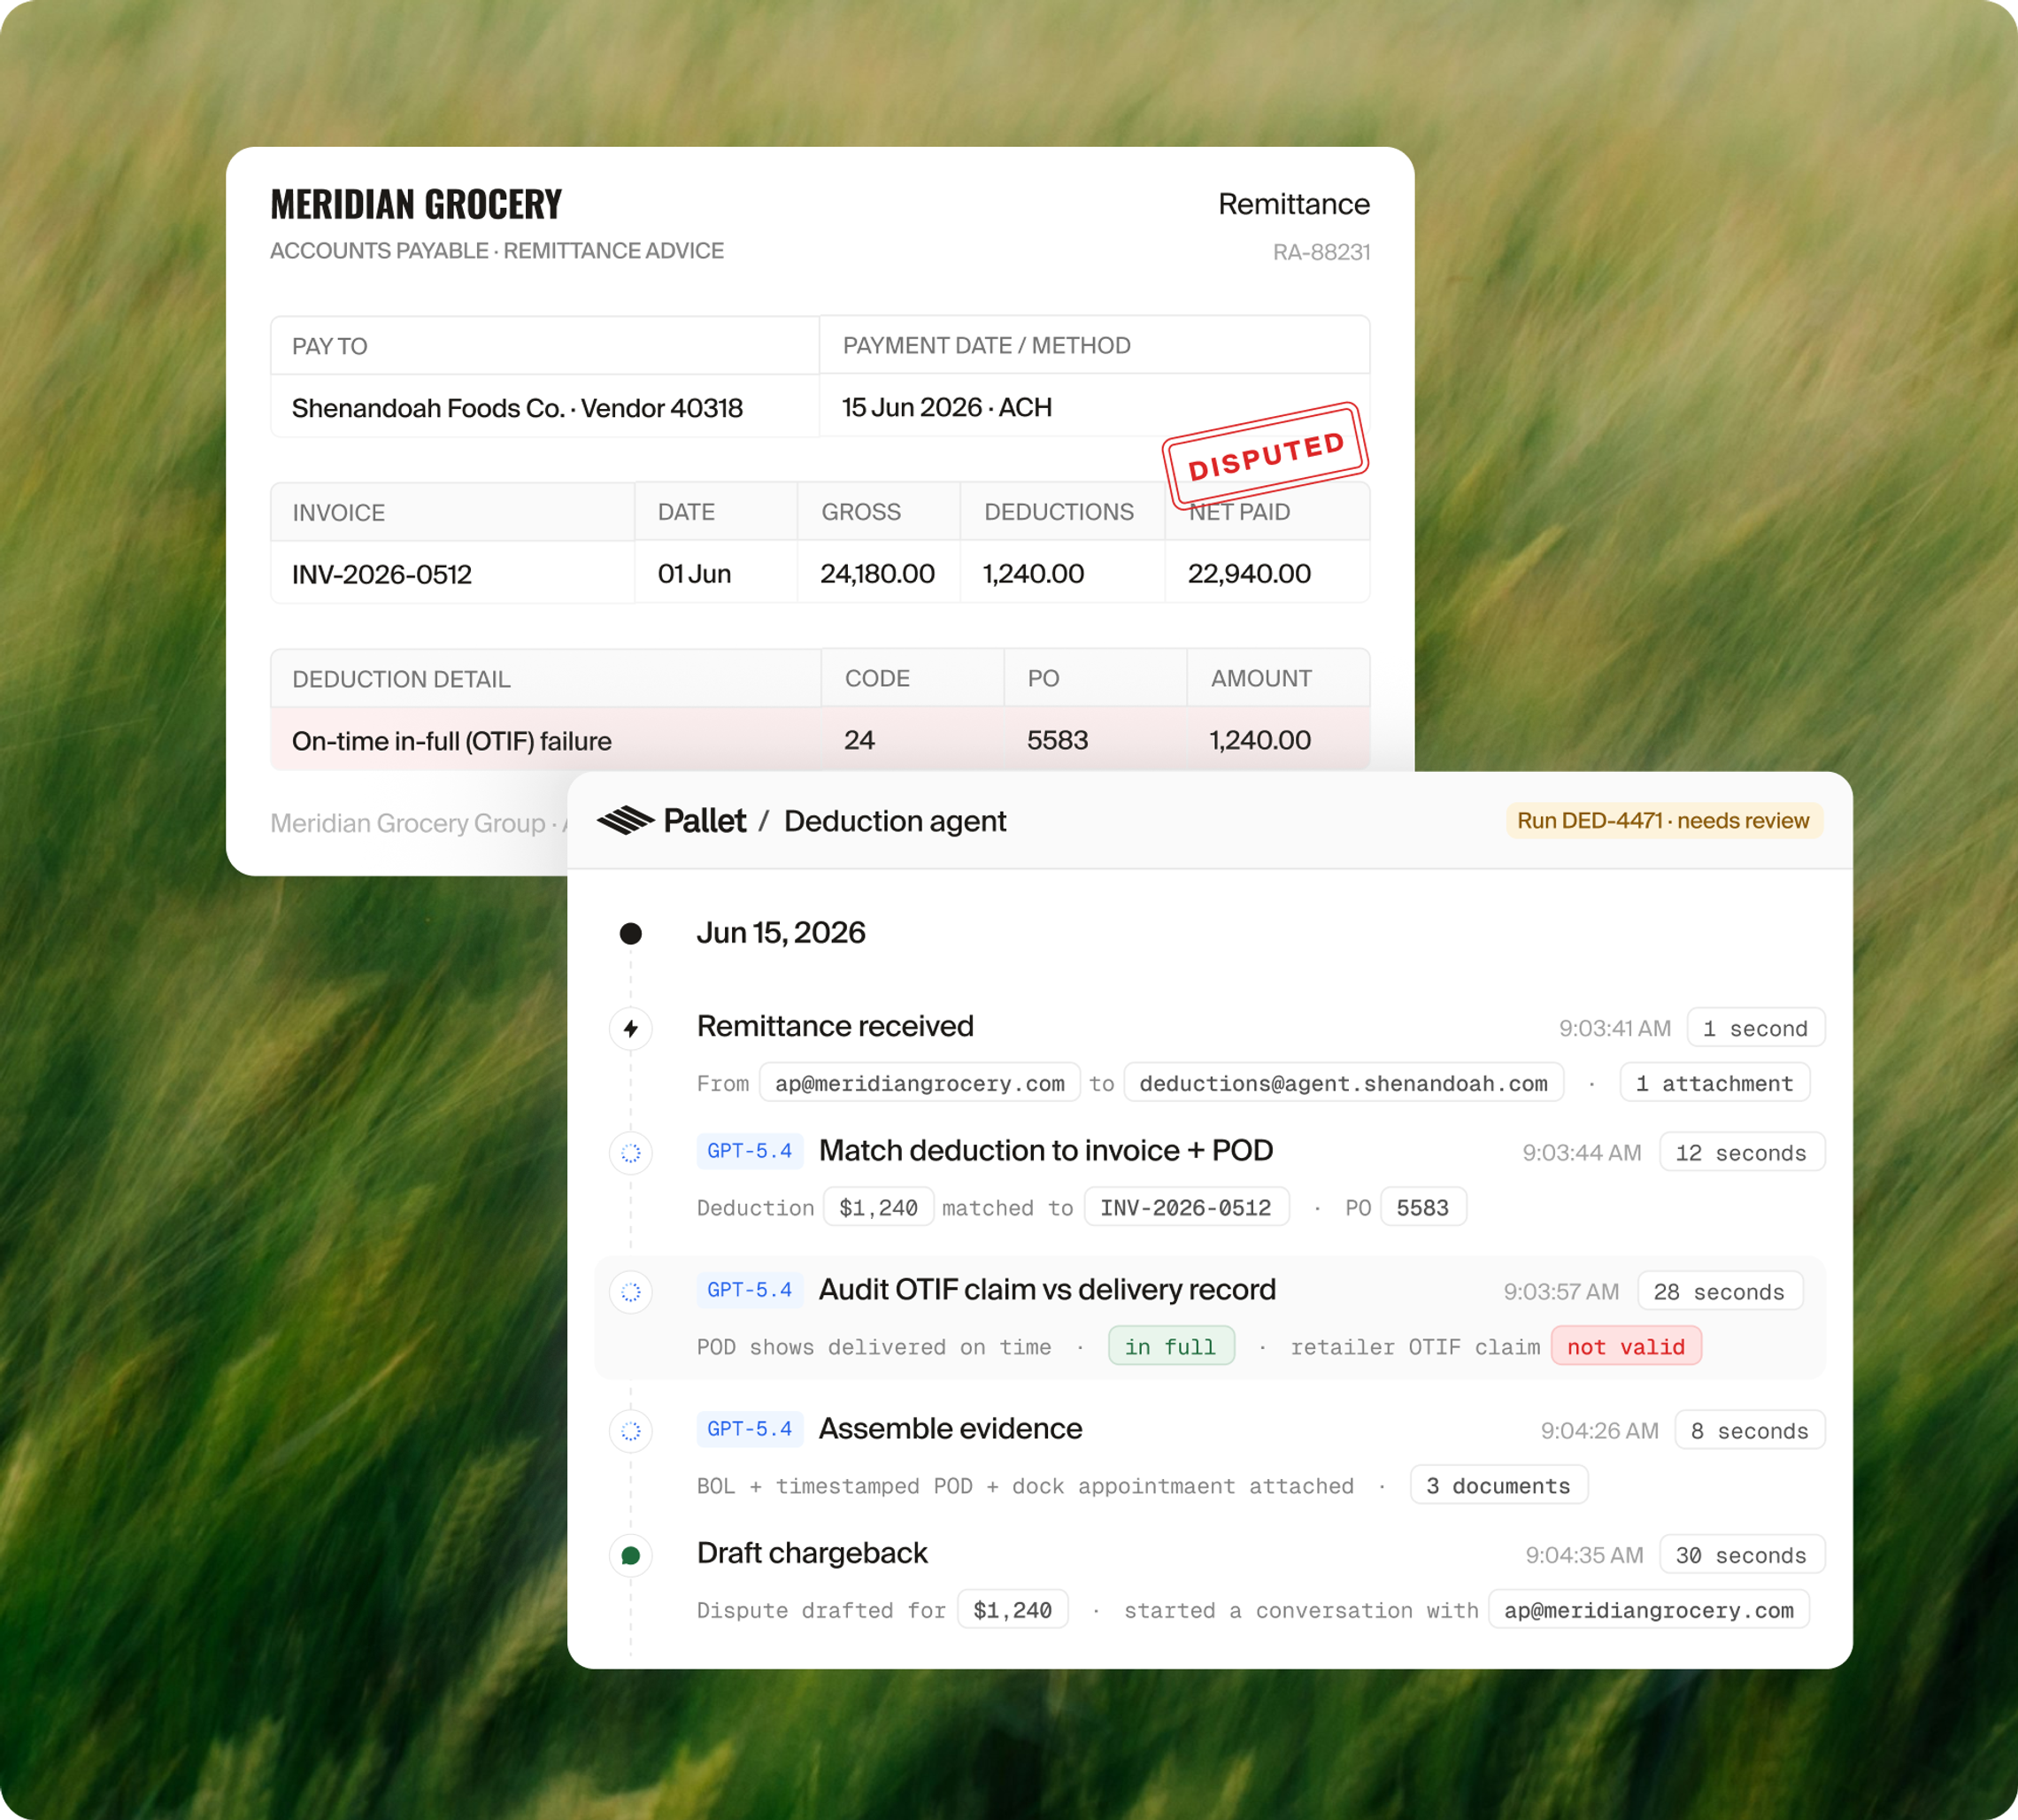Select the 'Assemble evidence' step title

(950, 1429)
